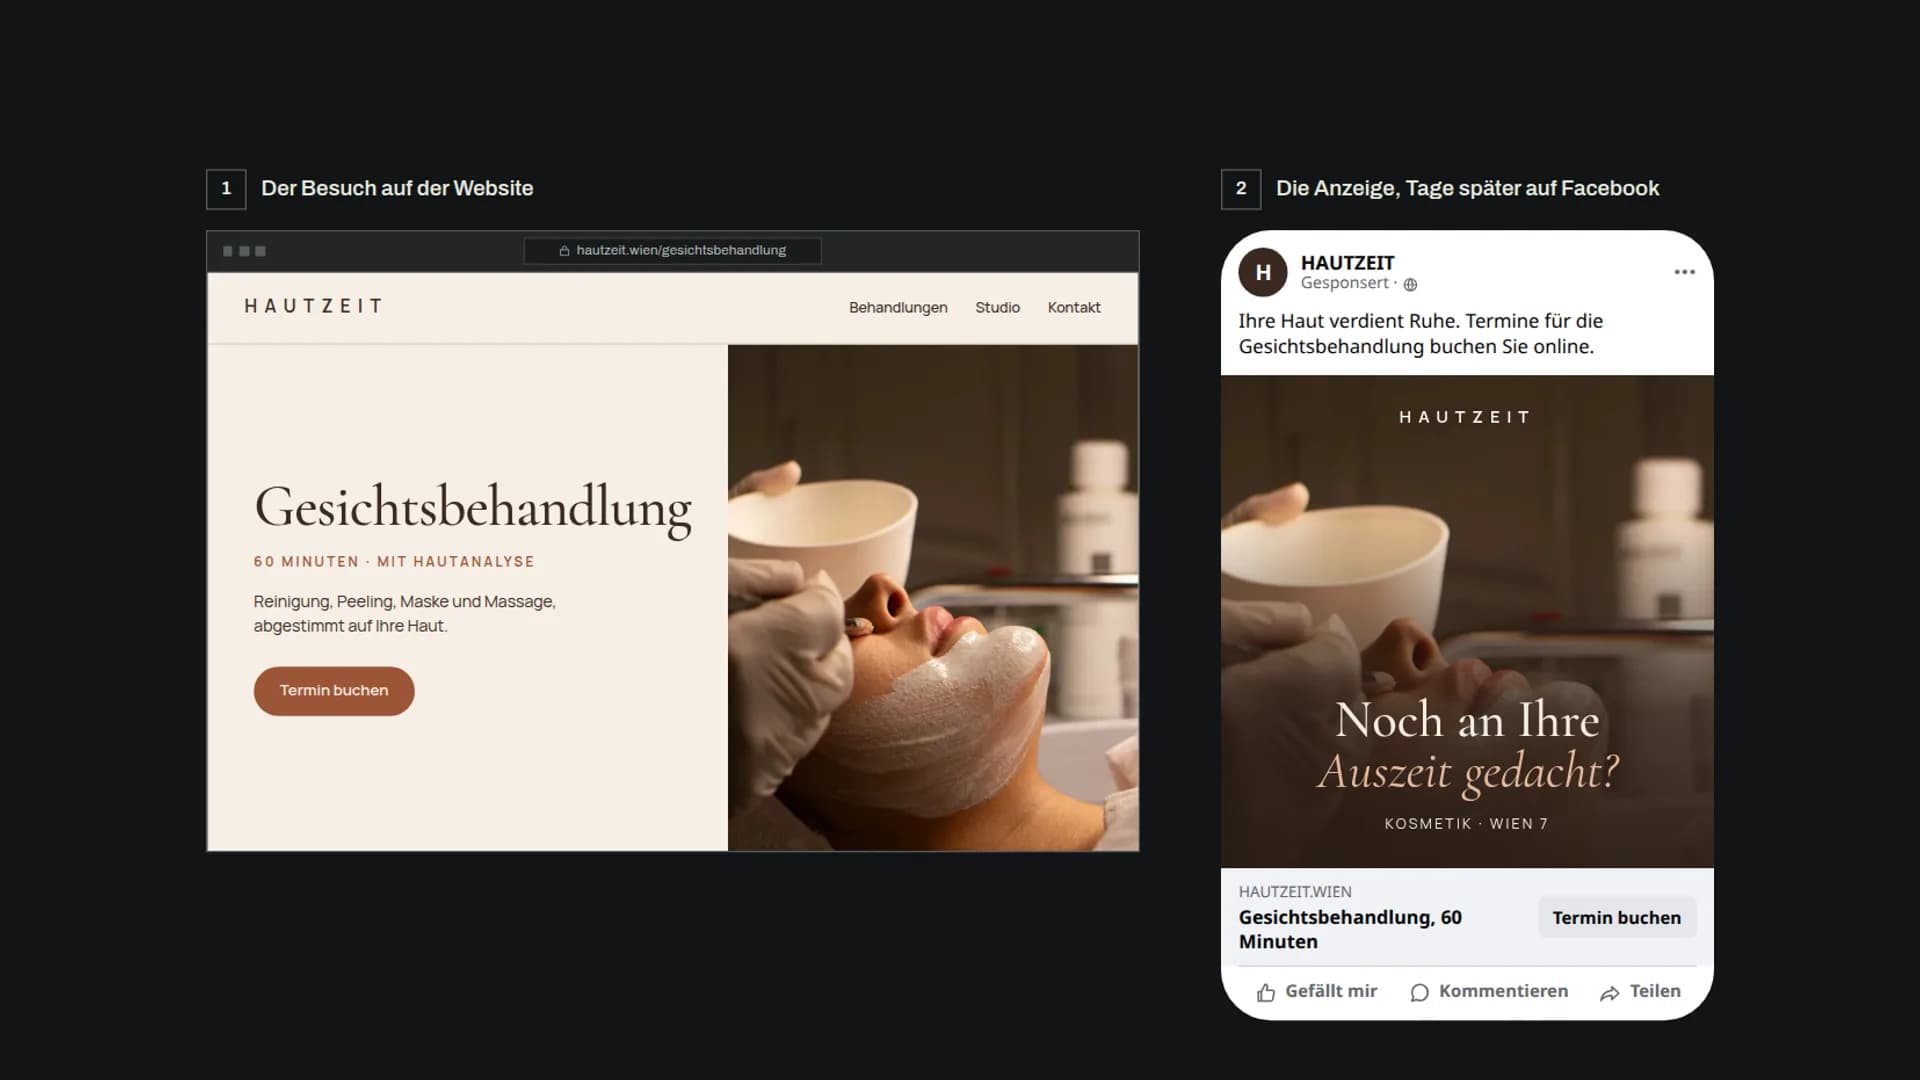Screen dimensions: 1920x1080
Task: Click the Gesponsert label in the ad
Action: [1345, 283]
